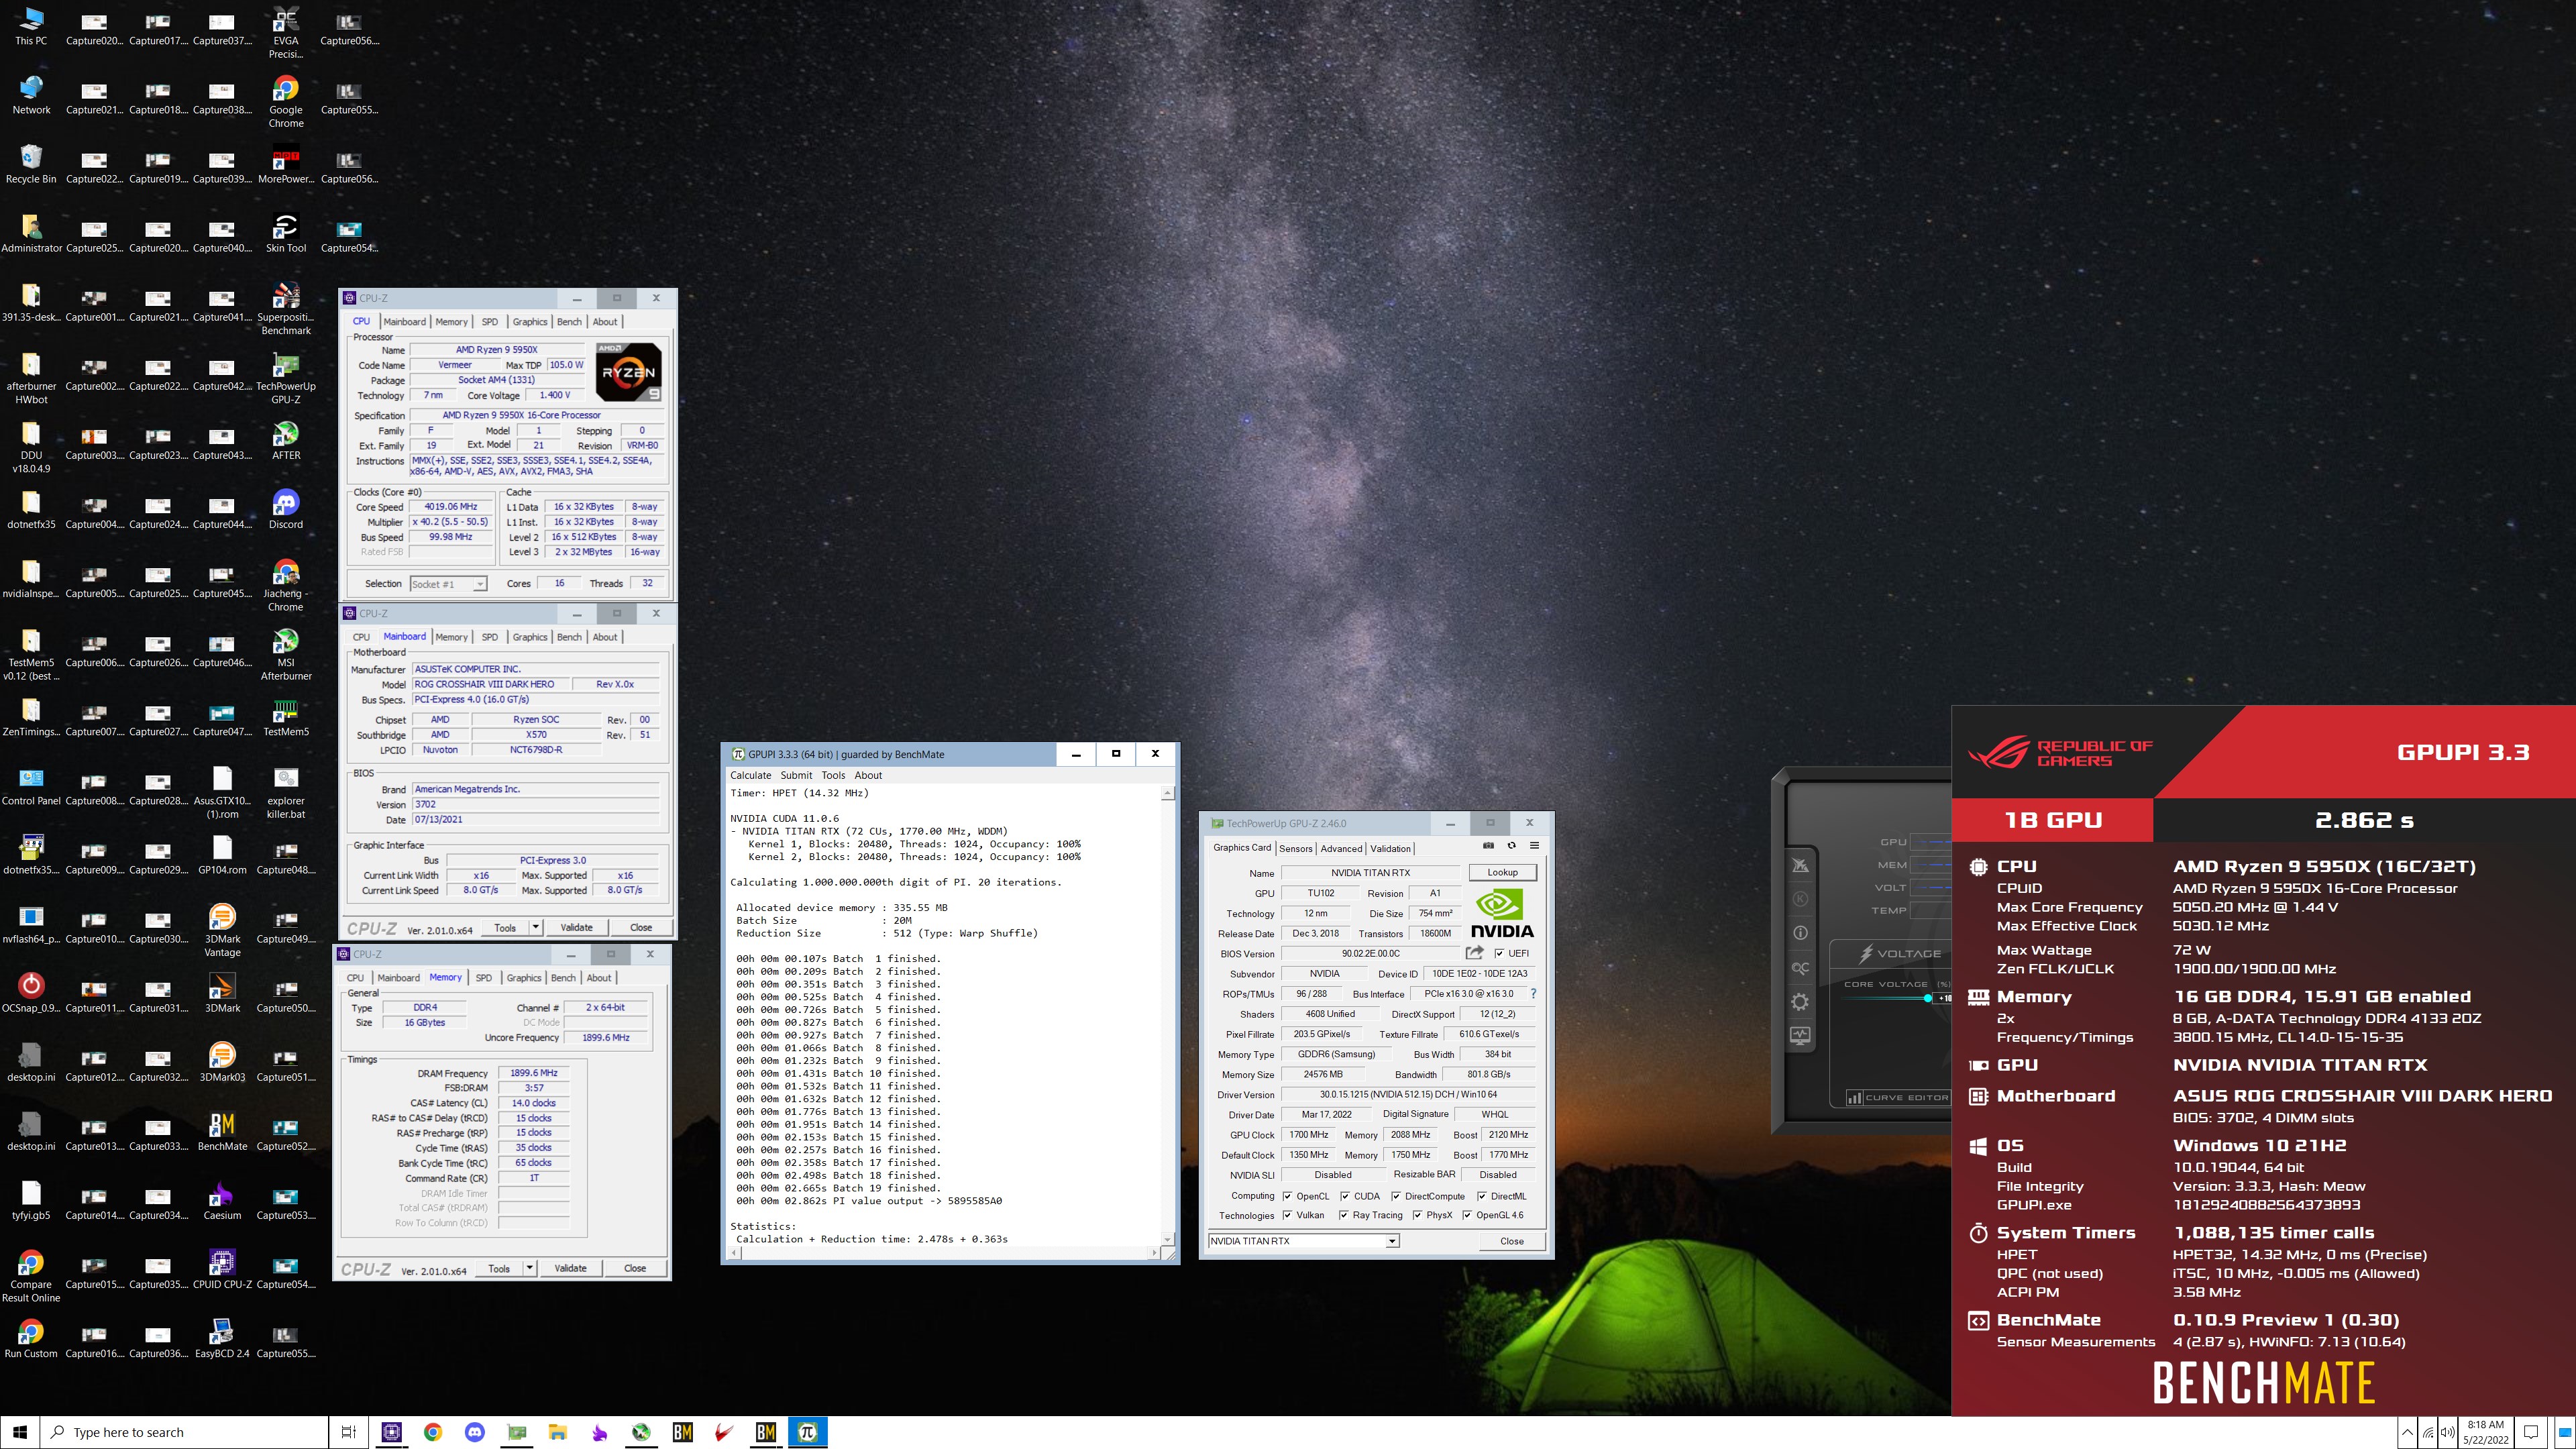Open the TestMem5 desktop icon
This screenshot has height=1449, width=2576.
286,717
